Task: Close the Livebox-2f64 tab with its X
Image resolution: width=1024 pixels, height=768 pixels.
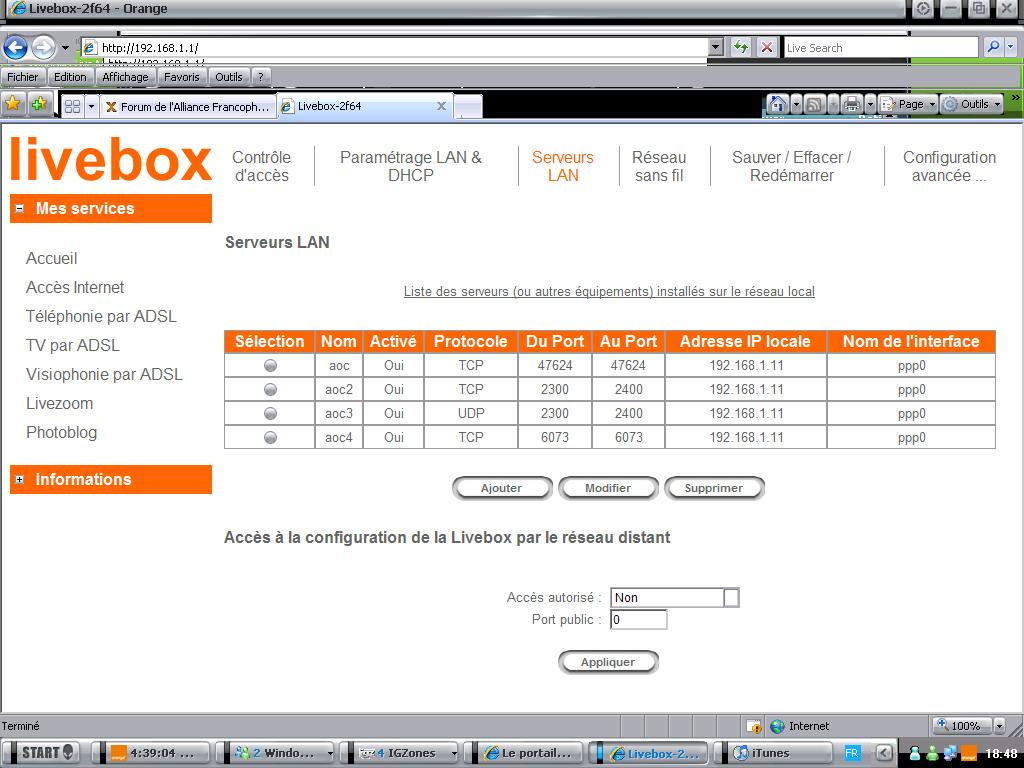Action: [x=441, y=106]
